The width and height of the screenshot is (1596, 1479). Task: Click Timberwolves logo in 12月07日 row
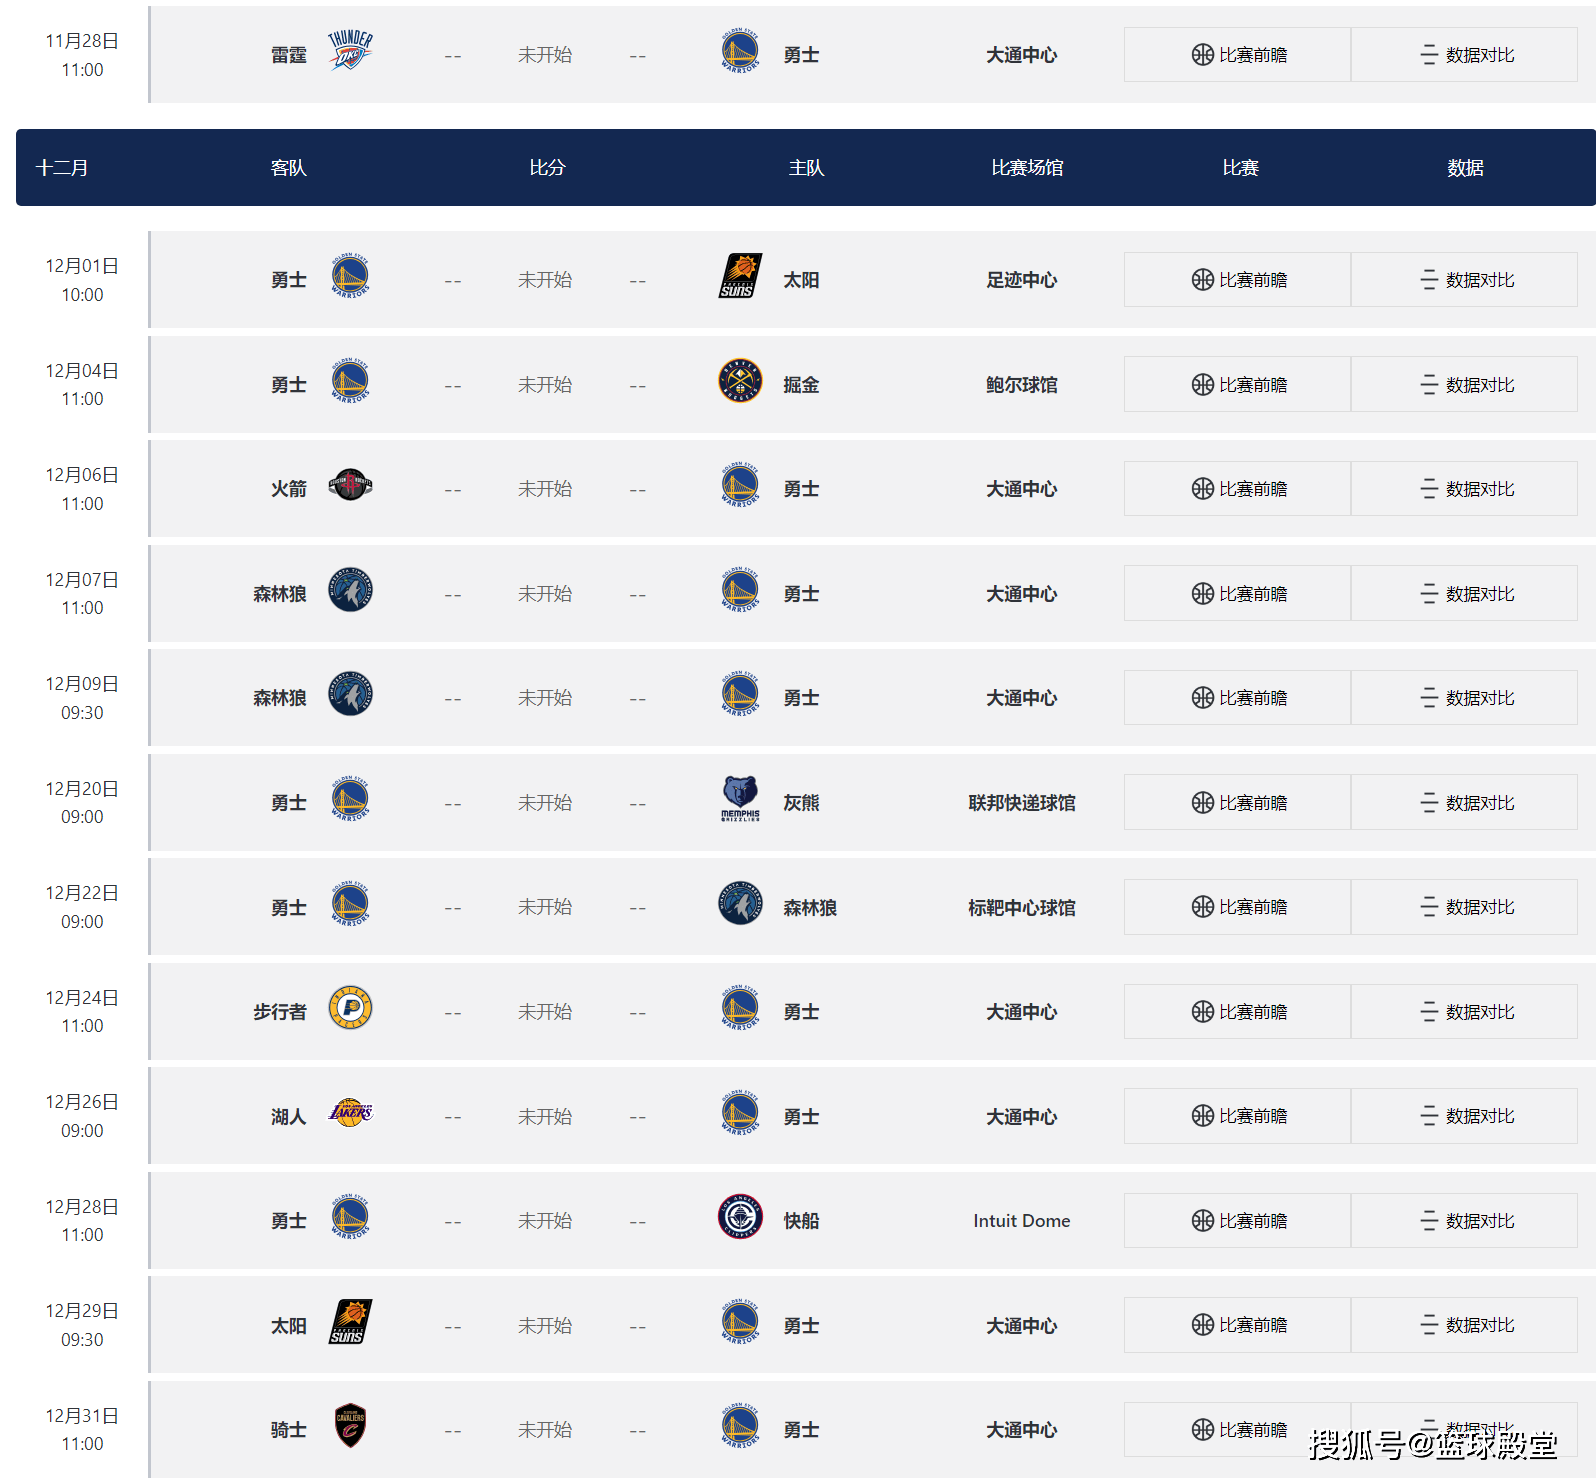pyautogui.click(x=350, y=590)
